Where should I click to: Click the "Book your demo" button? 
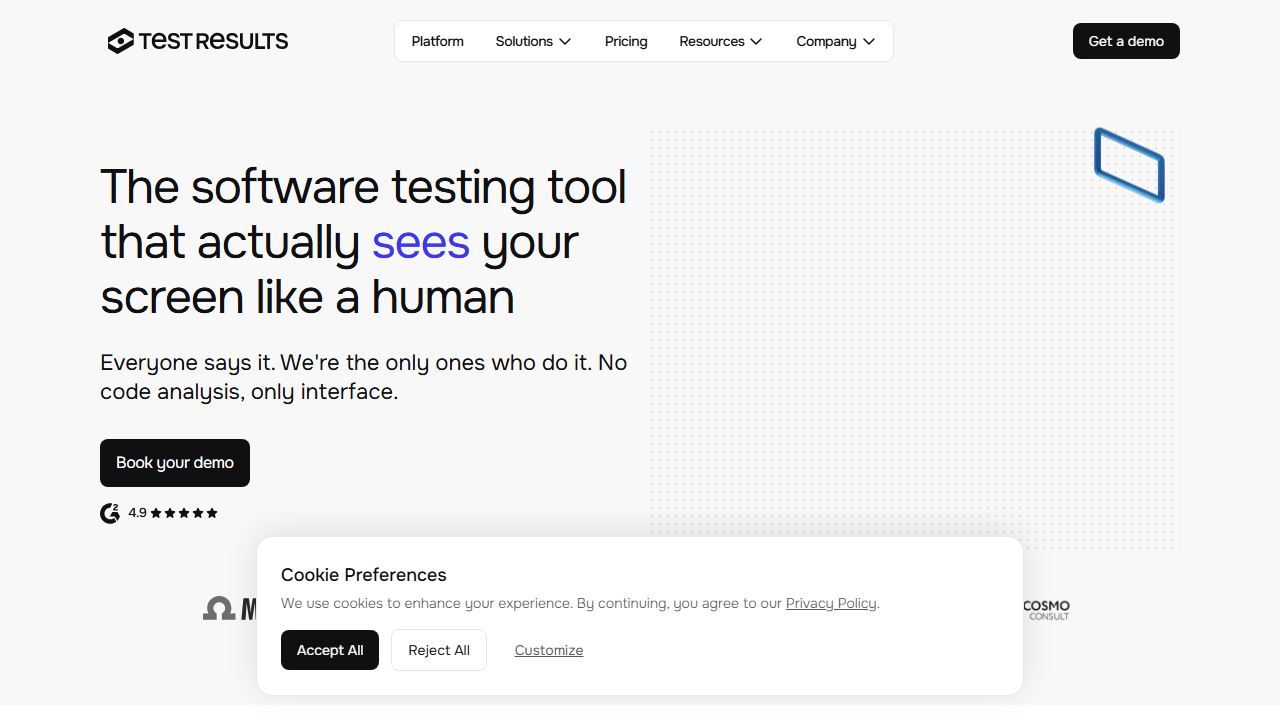pos(174,462)
